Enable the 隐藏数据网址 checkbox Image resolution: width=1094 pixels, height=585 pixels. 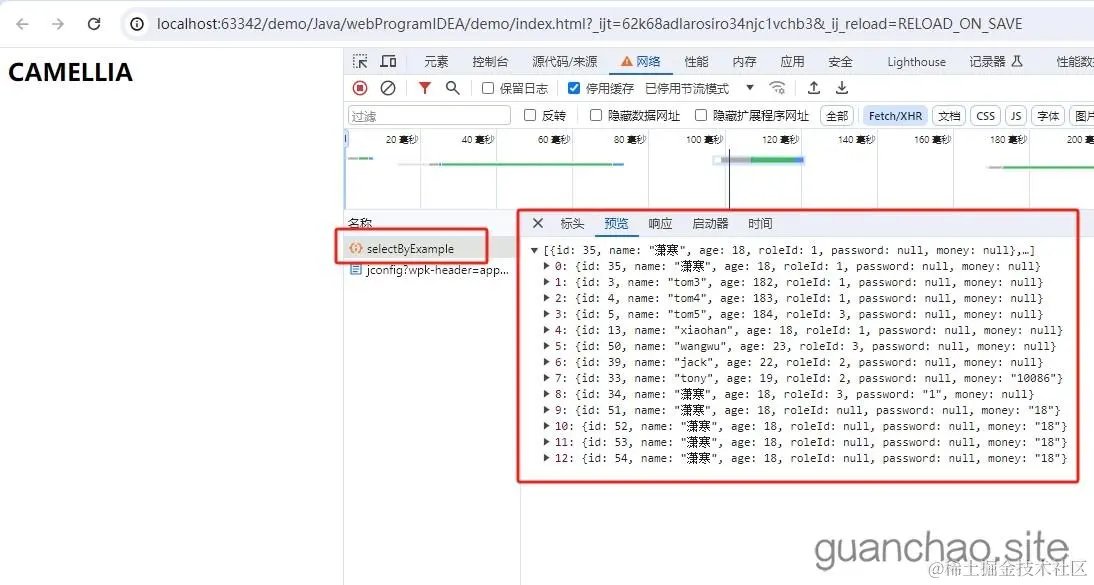[x=595, y=115]
